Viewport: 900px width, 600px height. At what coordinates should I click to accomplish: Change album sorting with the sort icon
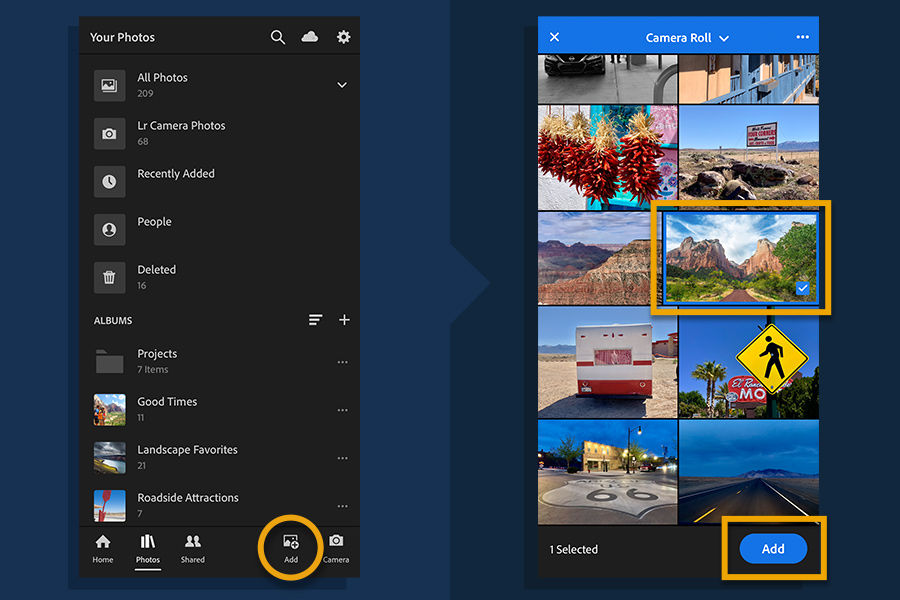[315, 320]
